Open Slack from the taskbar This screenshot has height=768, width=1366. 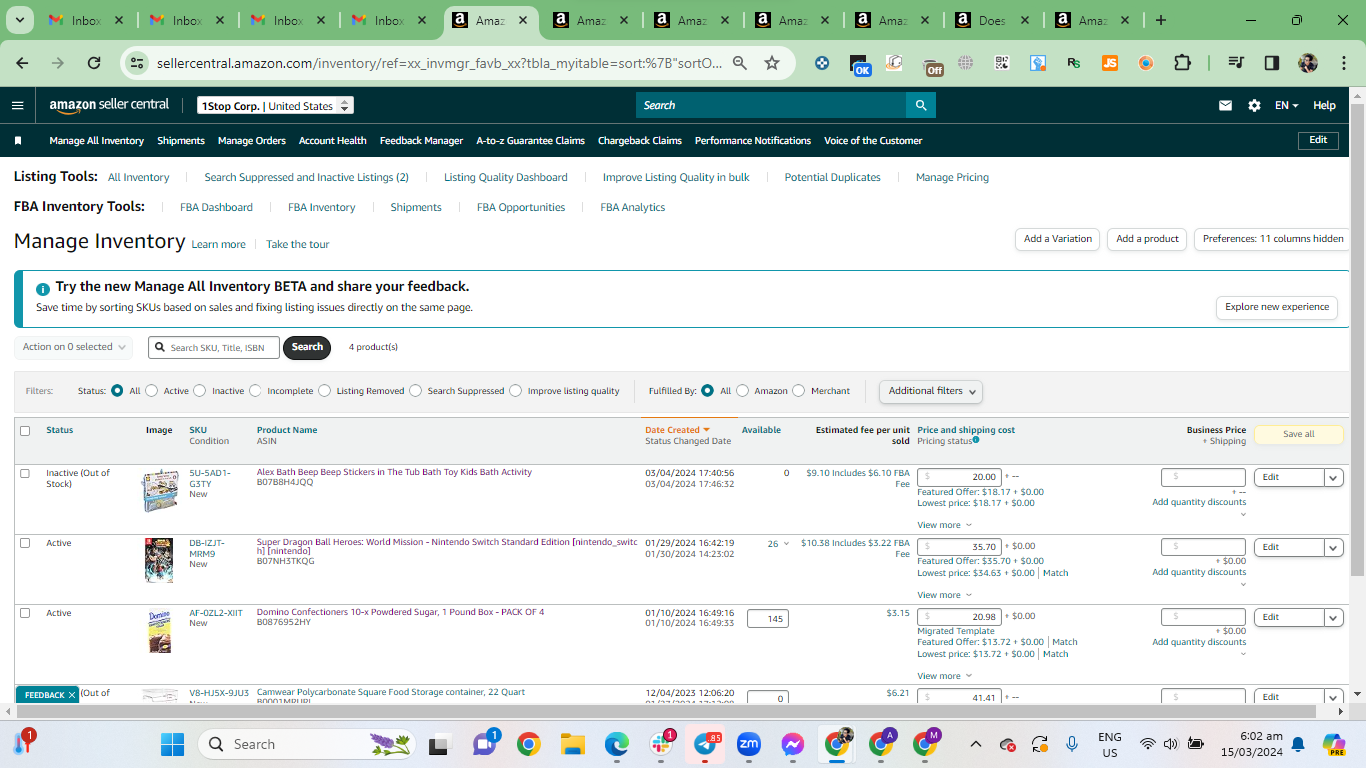point(660,744)
